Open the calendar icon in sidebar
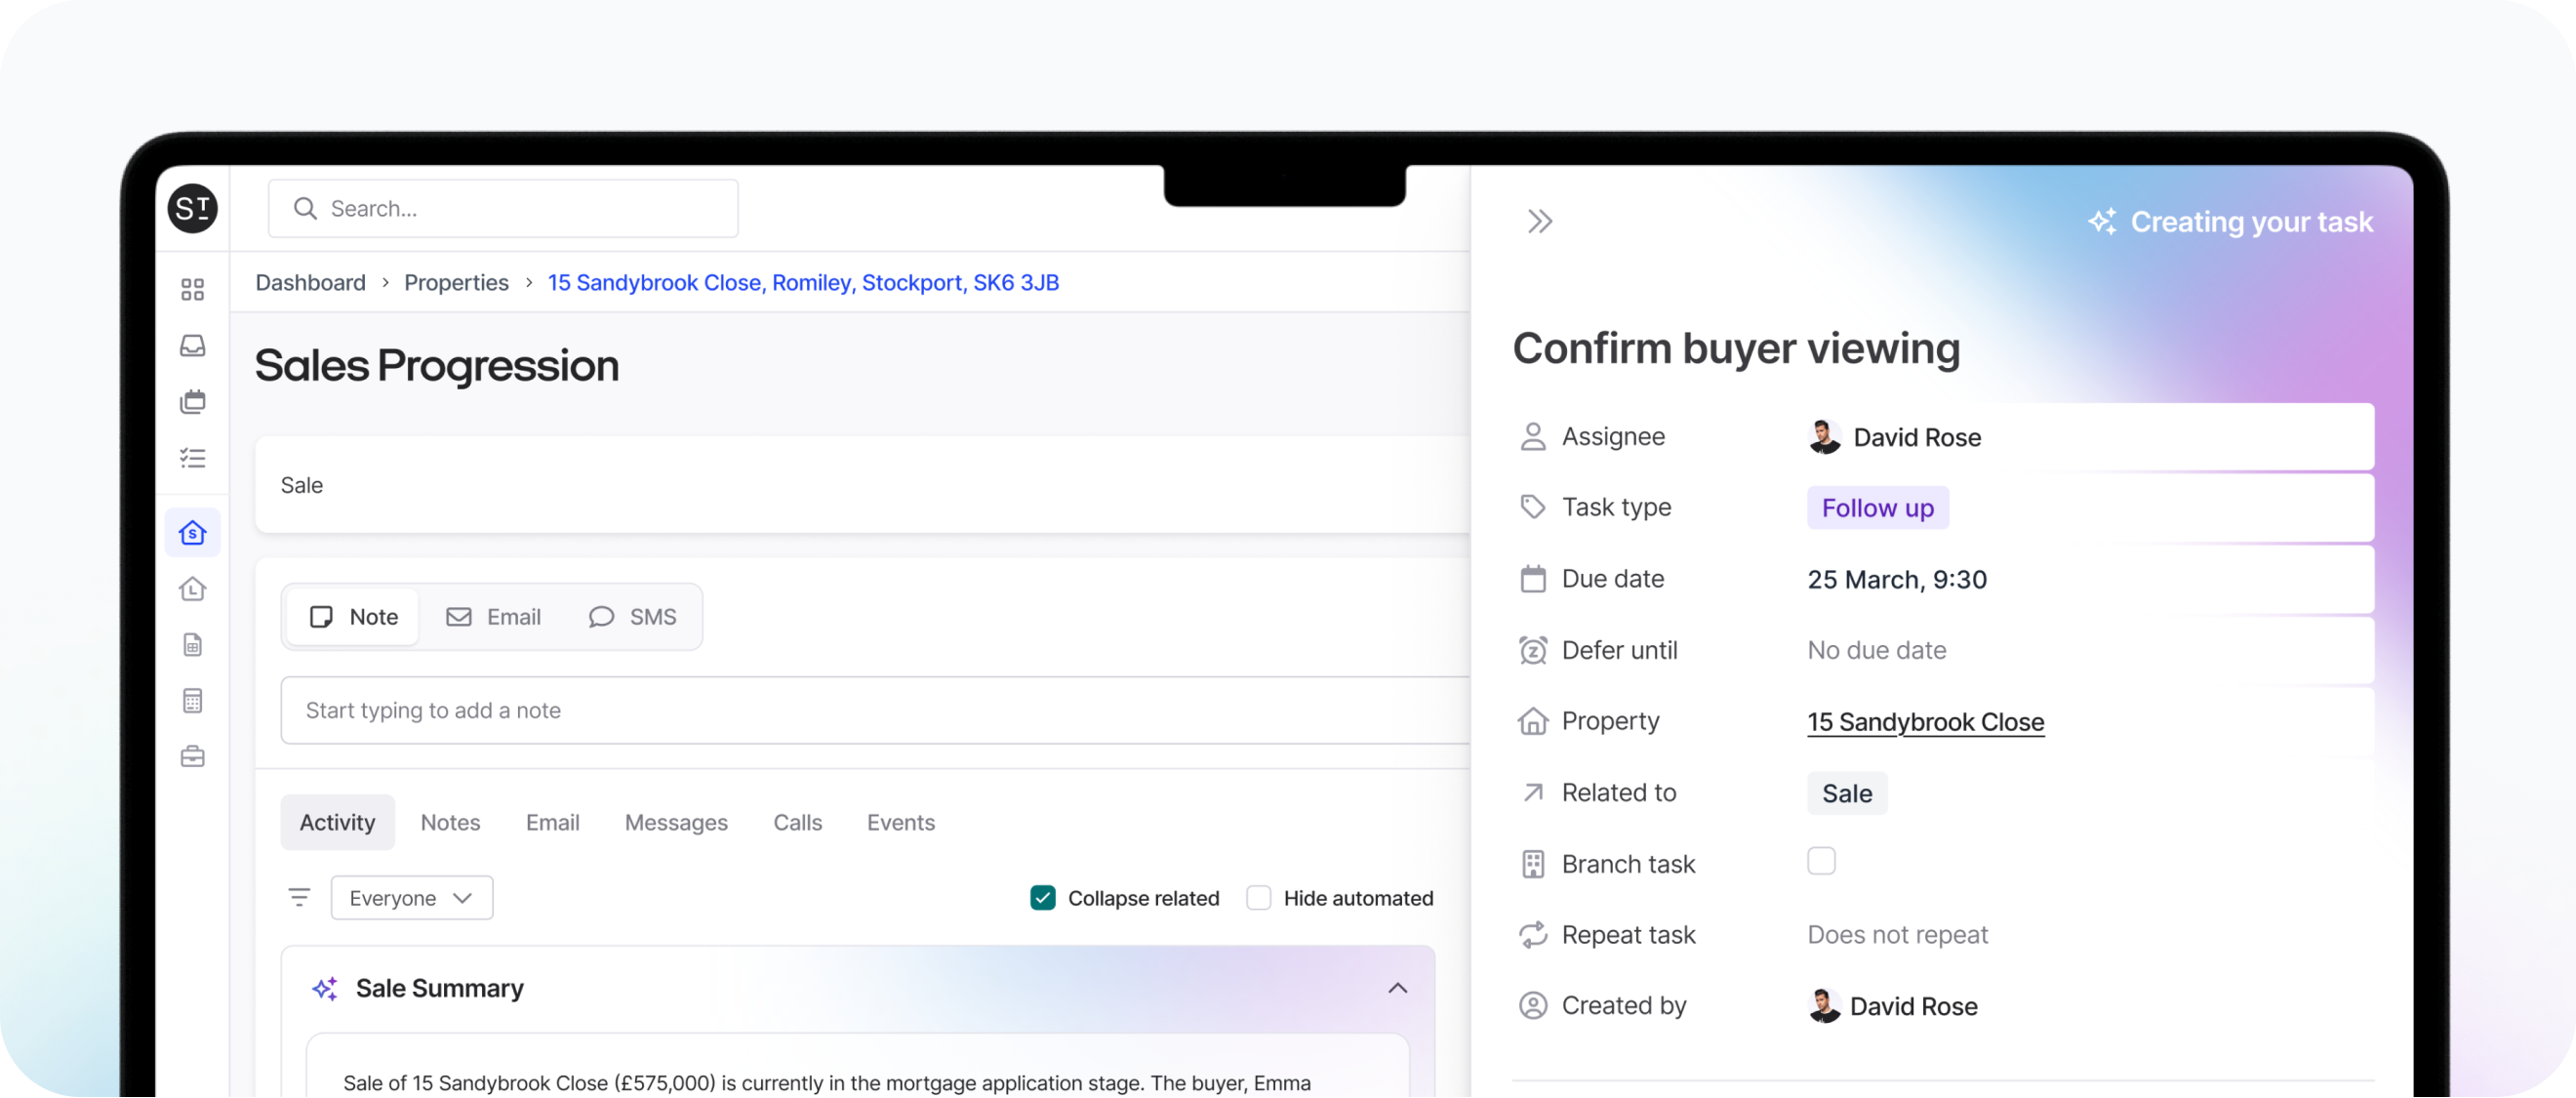 [192, 402]
